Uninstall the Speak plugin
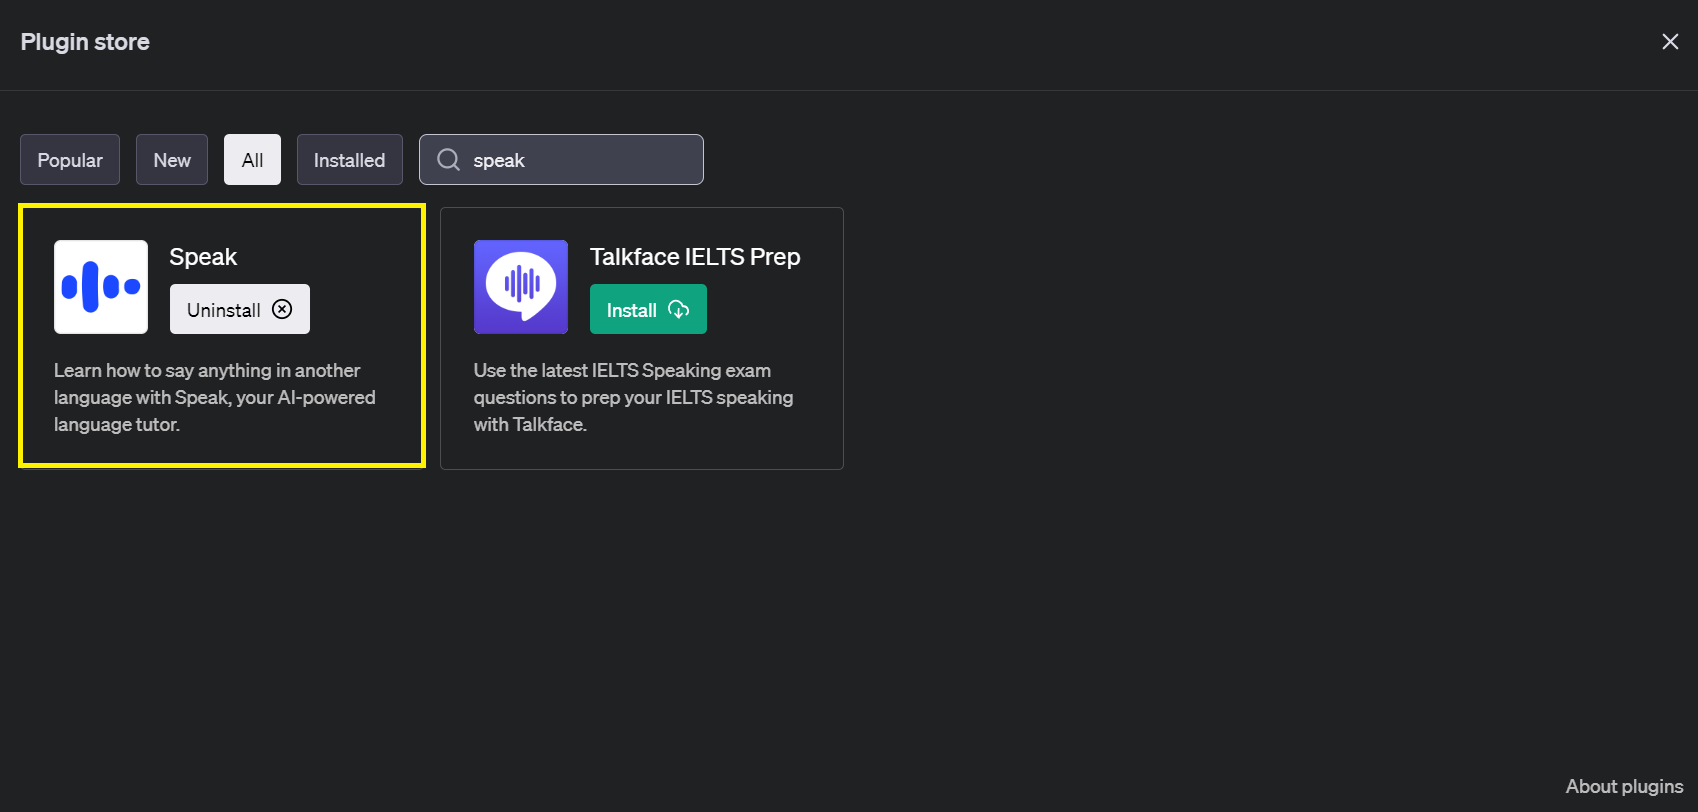The image size is (1698, 812). pyautogui.click(x=240, y=309)
